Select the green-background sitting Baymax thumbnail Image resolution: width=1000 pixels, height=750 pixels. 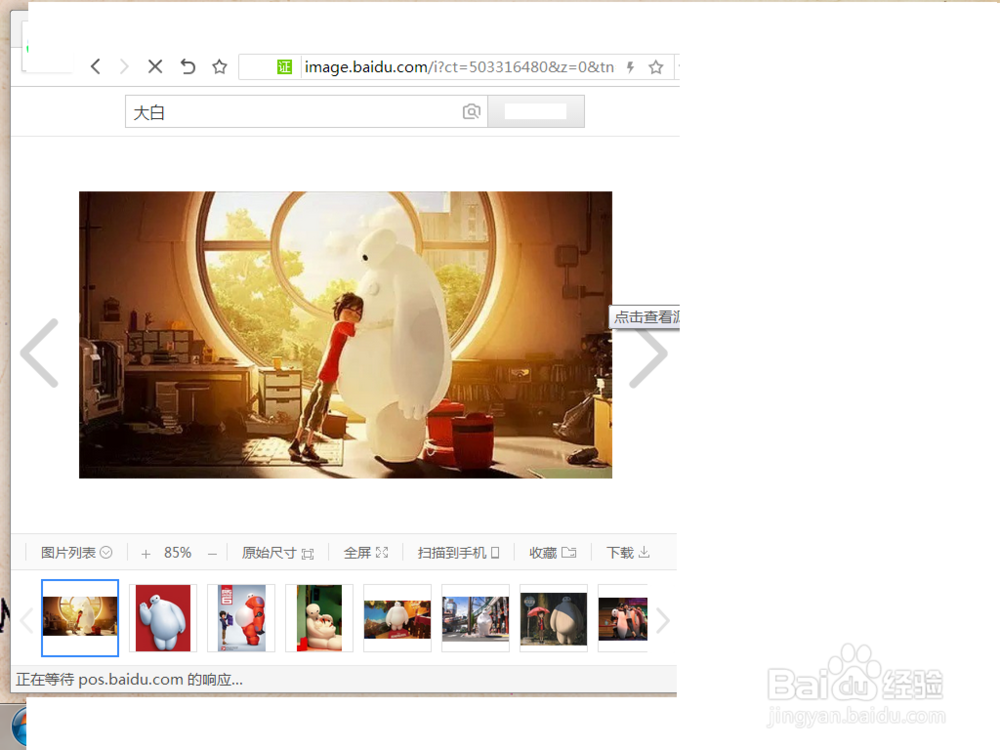(319, 617)
